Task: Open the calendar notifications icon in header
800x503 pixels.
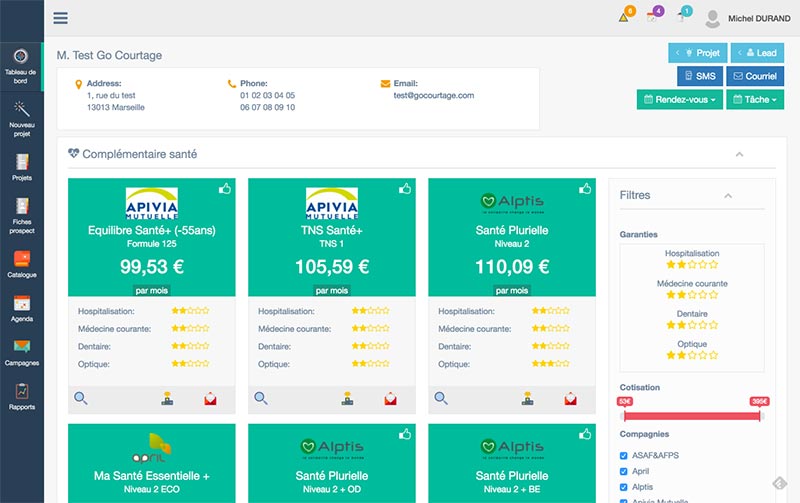Action: click(653, 17)
